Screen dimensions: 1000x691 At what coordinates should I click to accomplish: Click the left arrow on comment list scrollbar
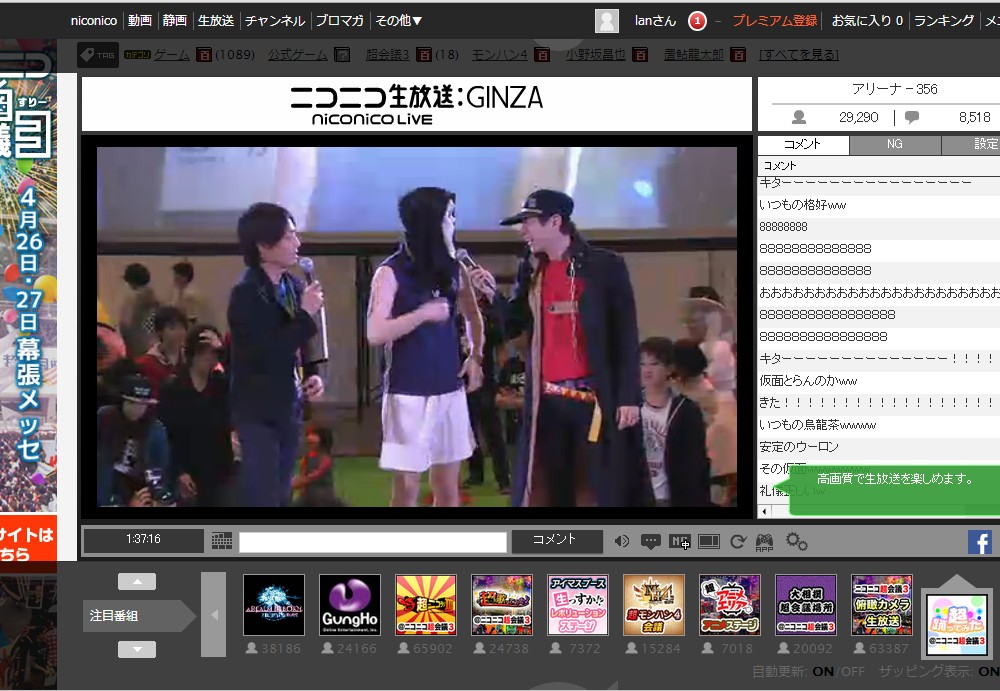pyautogui.click(x=763, y=511)
